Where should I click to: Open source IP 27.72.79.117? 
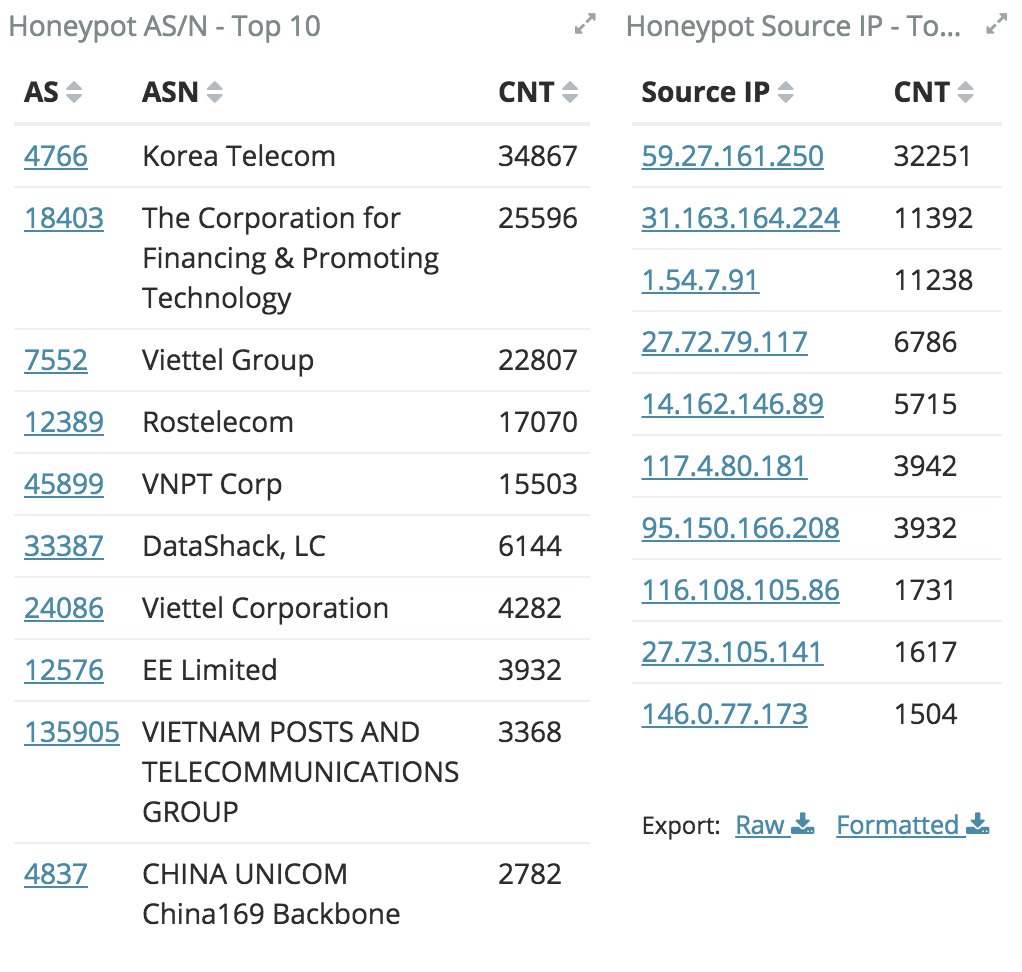[725, 342]
